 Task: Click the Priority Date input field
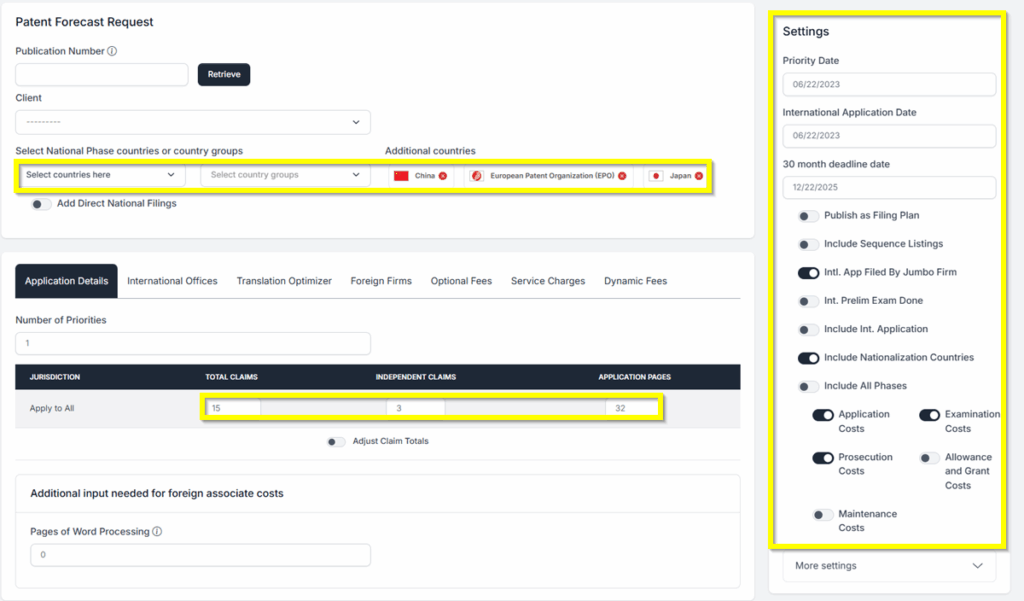pyautogui.click(x=888, y=84)
